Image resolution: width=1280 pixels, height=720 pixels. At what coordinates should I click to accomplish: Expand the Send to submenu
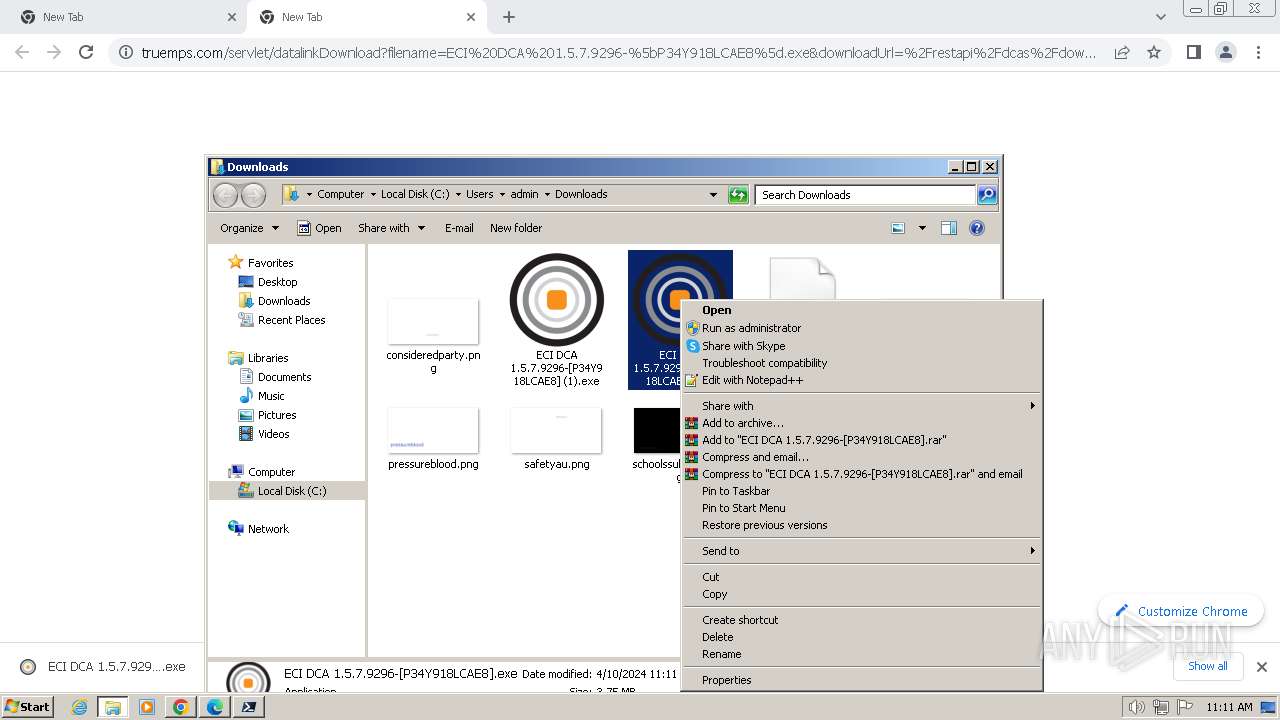(861, 551)
